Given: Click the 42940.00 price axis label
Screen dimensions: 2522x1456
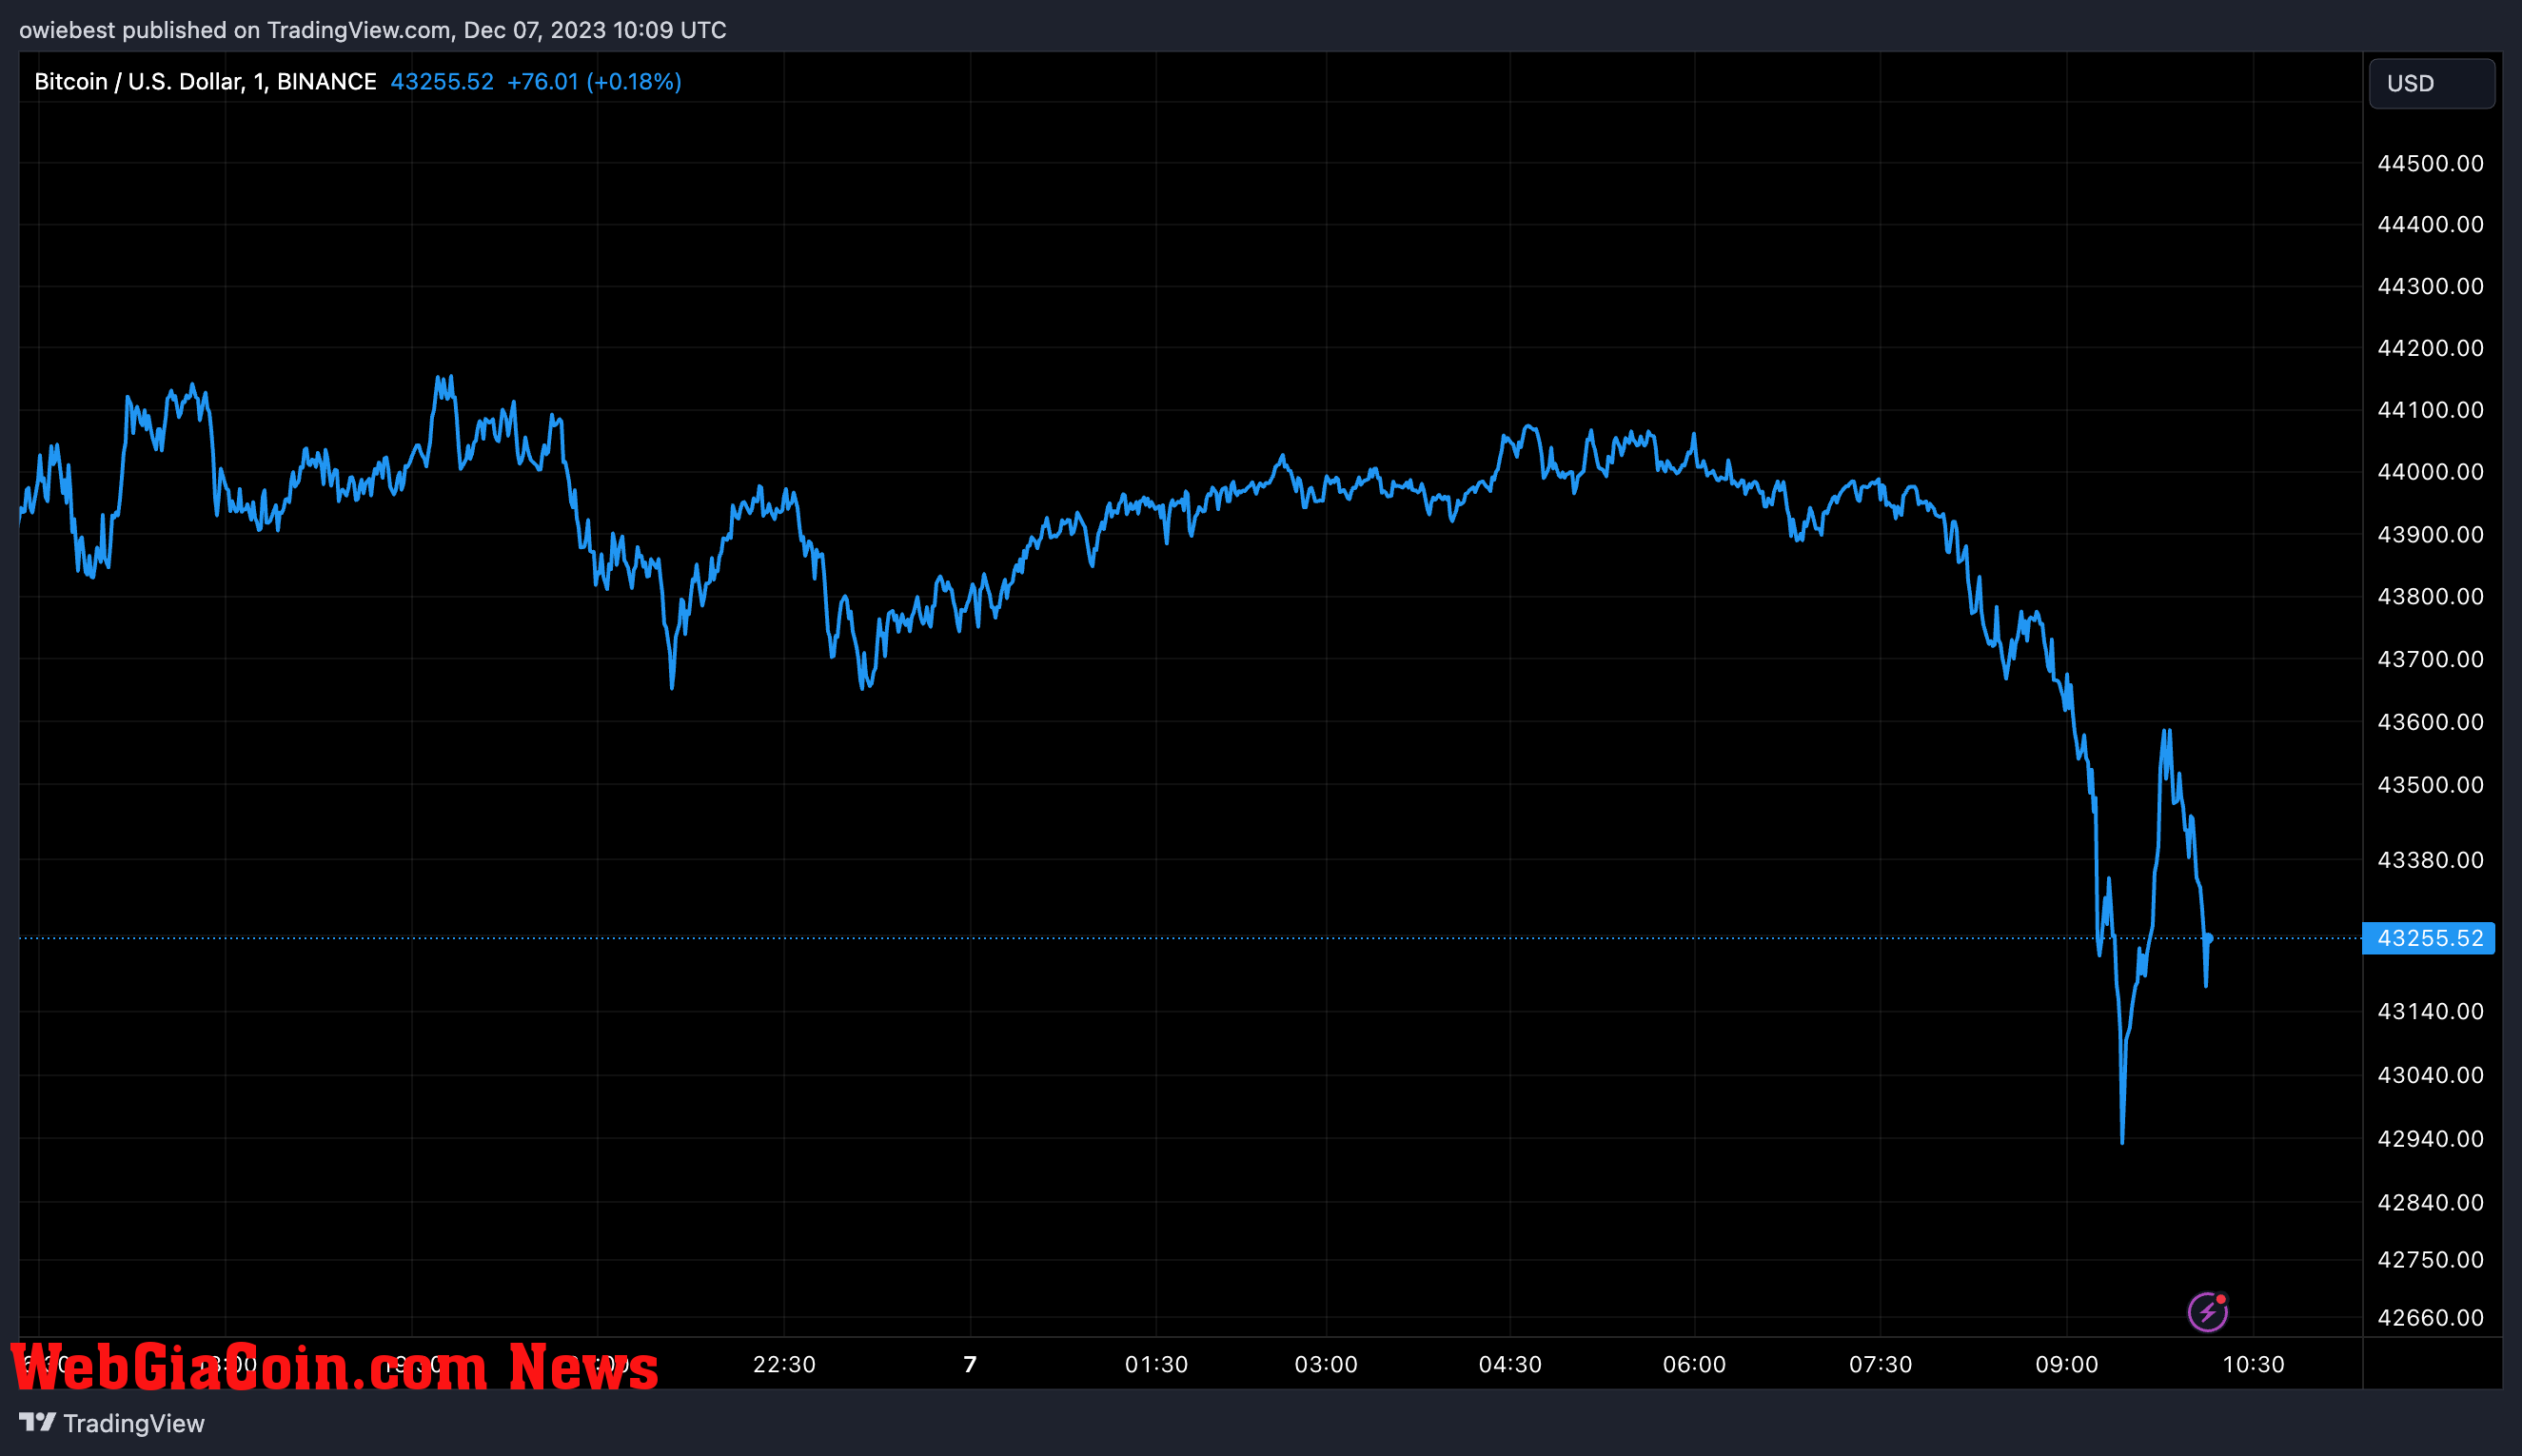Looking at the screenshot, I should [2430, 1139].
